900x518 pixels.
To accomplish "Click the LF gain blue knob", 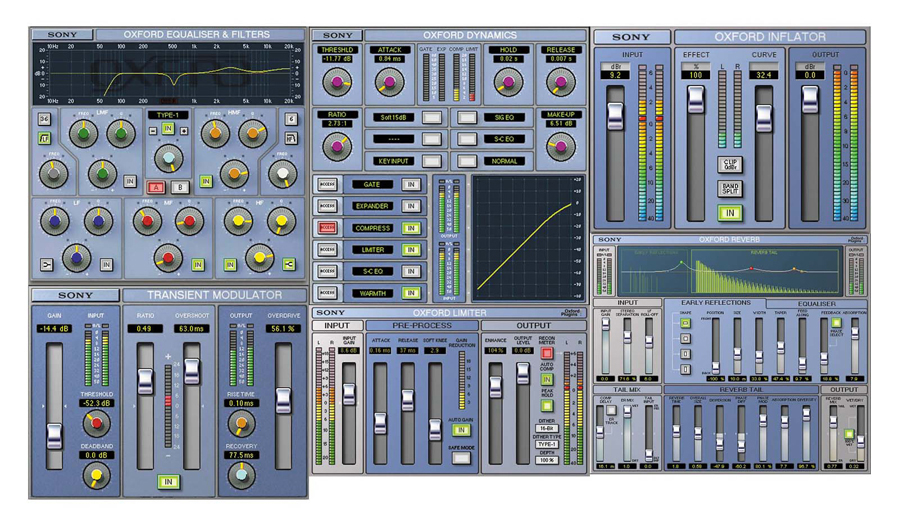I will tap(77, 258).
